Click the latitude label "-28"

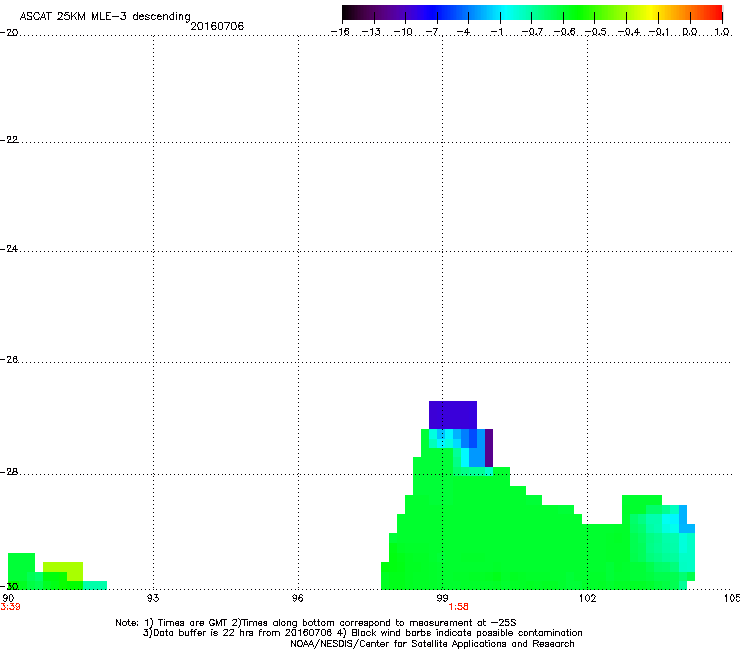pyautogui.click(x=9, y=472)
